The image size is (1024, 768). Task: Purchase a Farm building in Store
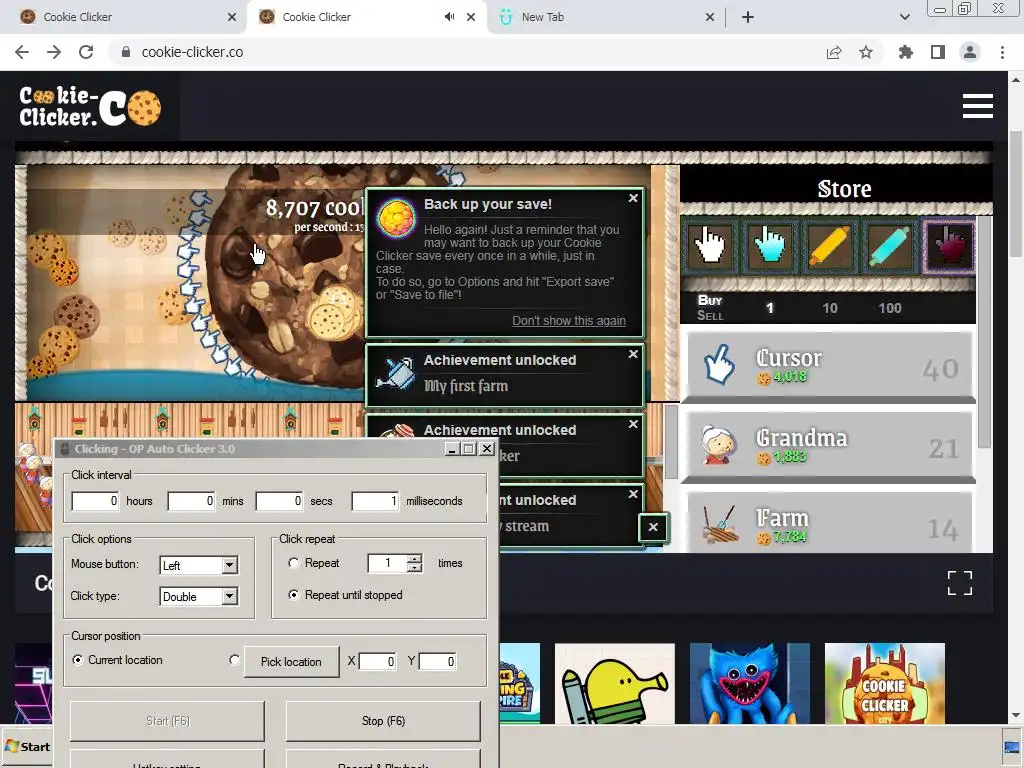click(x=829, y=522)
